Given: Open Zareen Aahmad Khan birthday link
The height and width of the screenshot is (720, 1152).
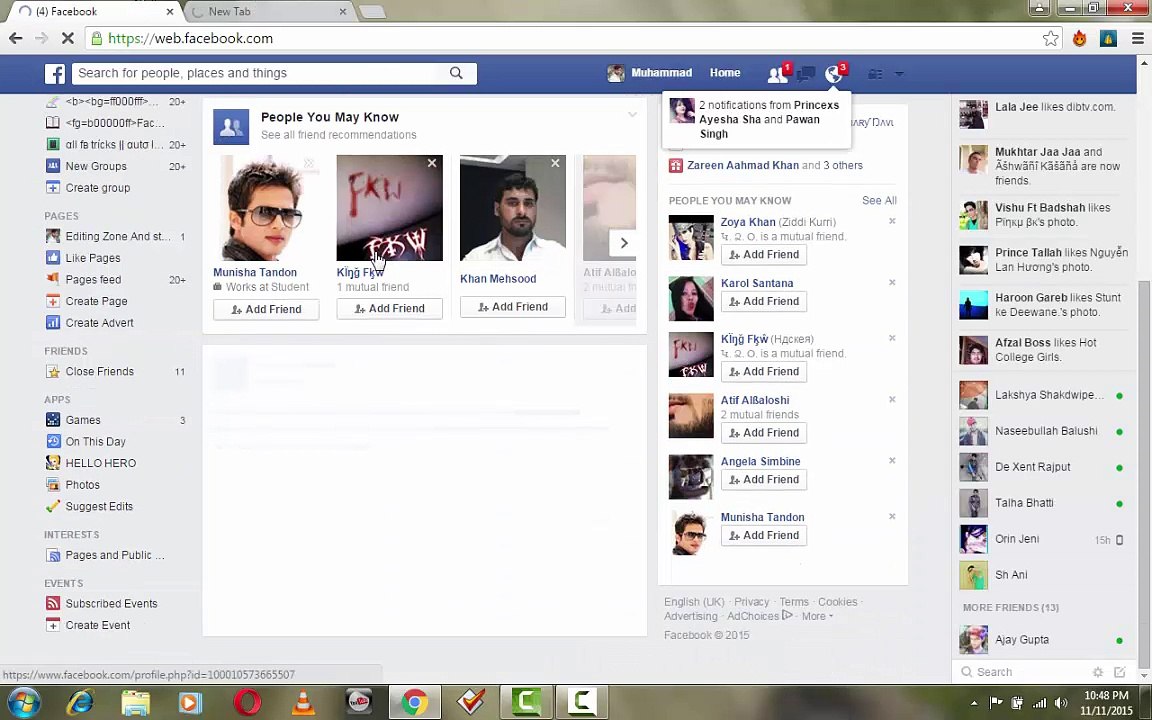Looking at the screenshot, I should [x=743, y=165].
